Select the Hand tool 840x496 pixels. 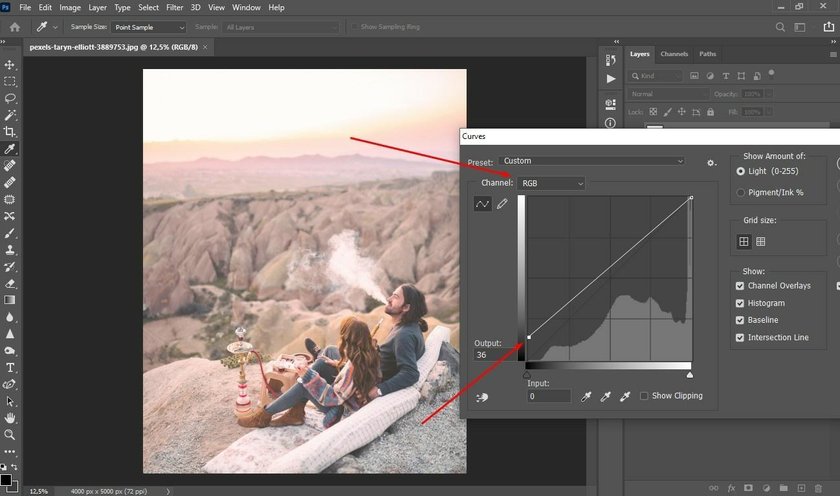pyautogui.click(x=10, y=418)
